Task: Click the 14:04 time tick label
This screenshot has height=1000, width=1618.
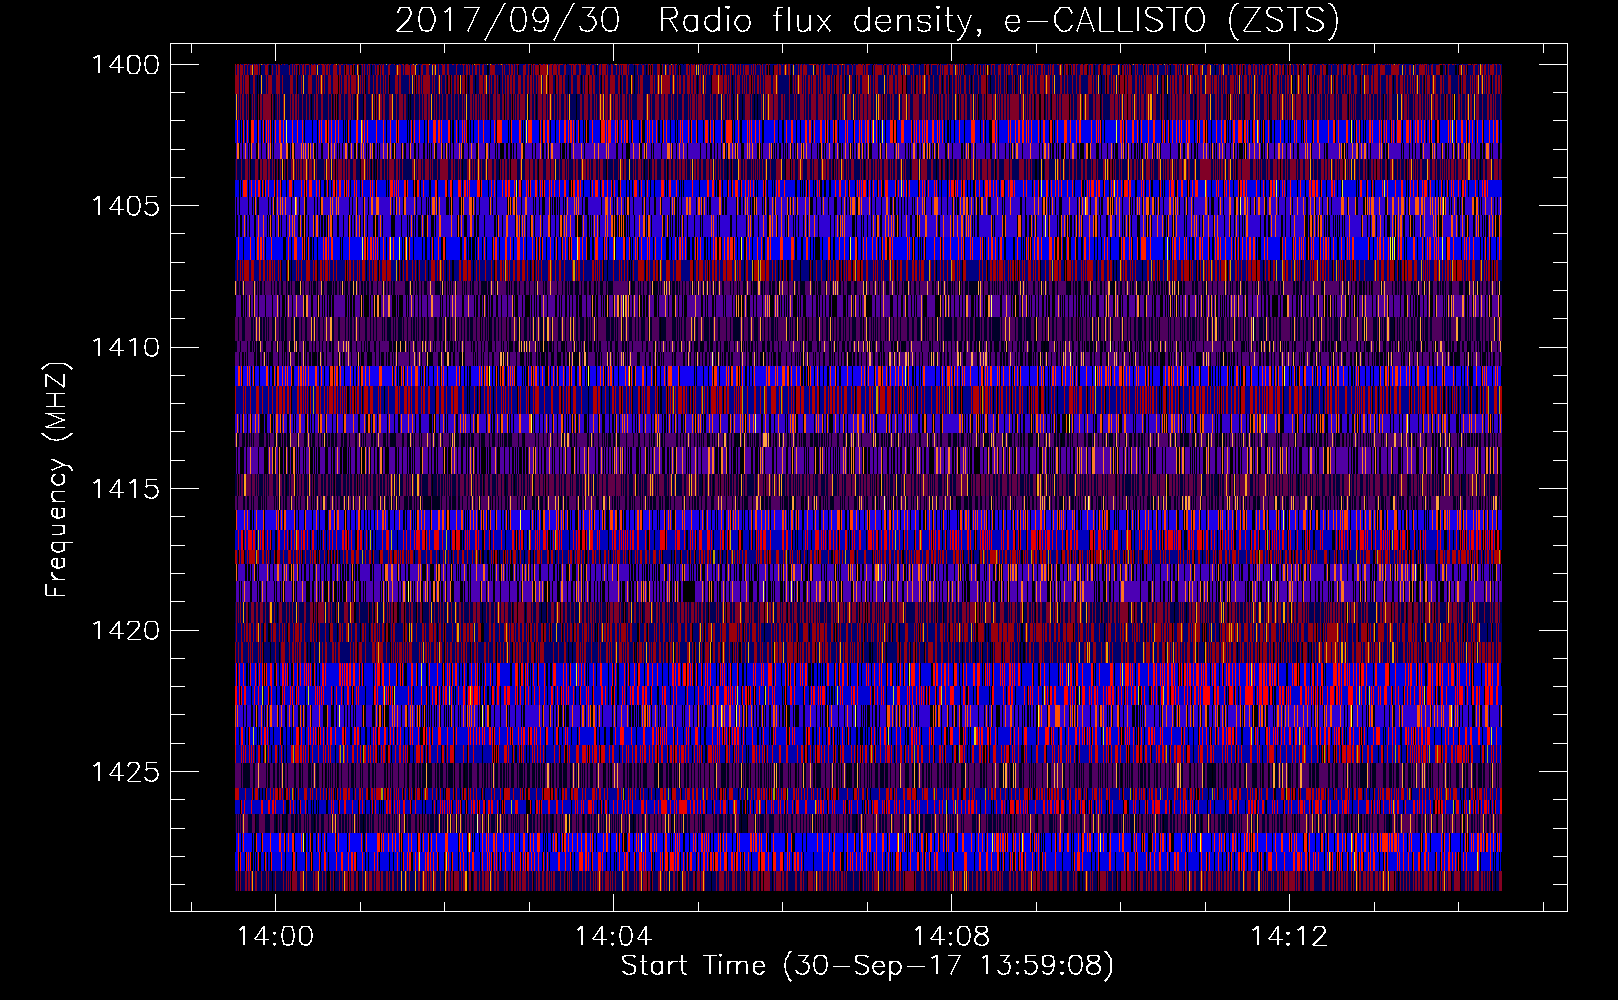Action: pos(613,936)
